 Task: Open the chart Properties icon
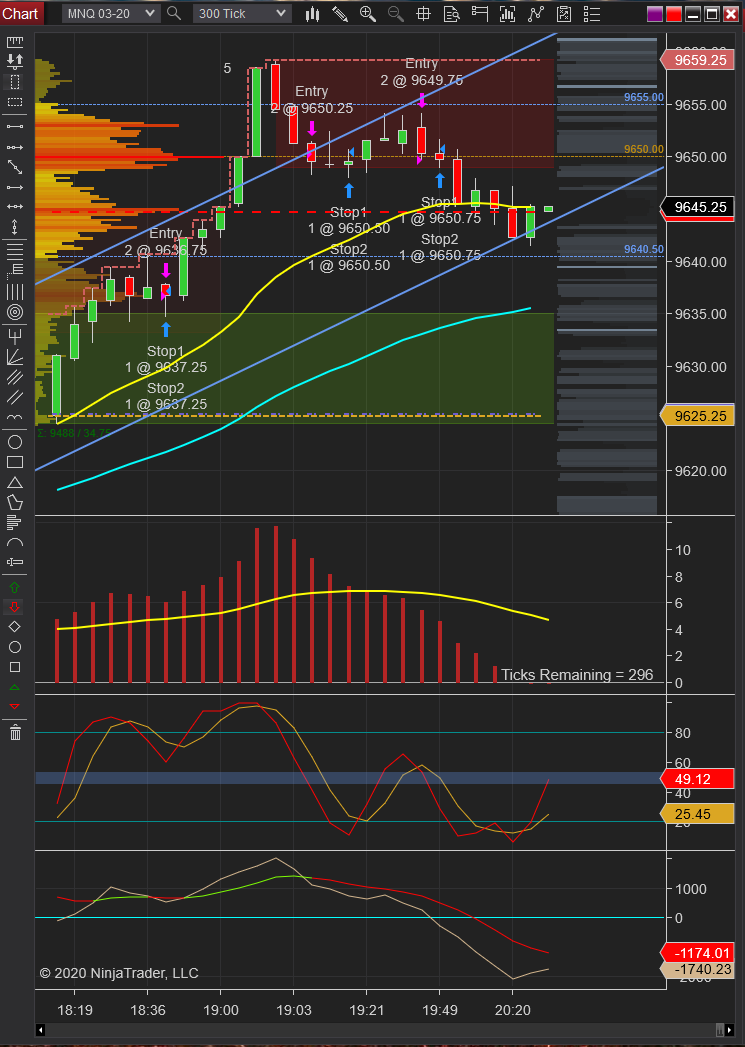click(x=563, y=13)
